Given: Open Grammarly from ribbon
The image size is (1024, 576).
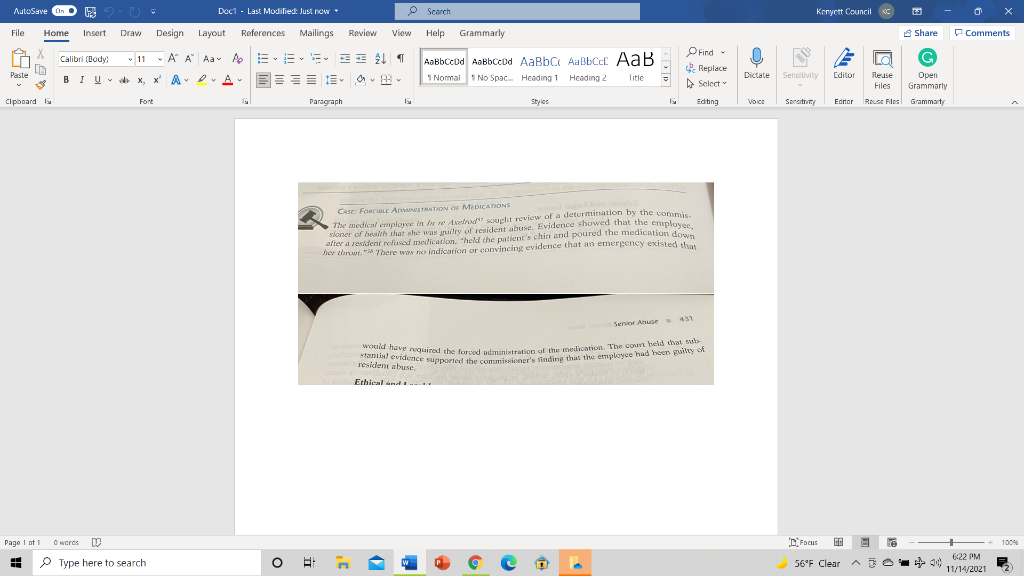Looking at the screenshot, I should [927, 68].
